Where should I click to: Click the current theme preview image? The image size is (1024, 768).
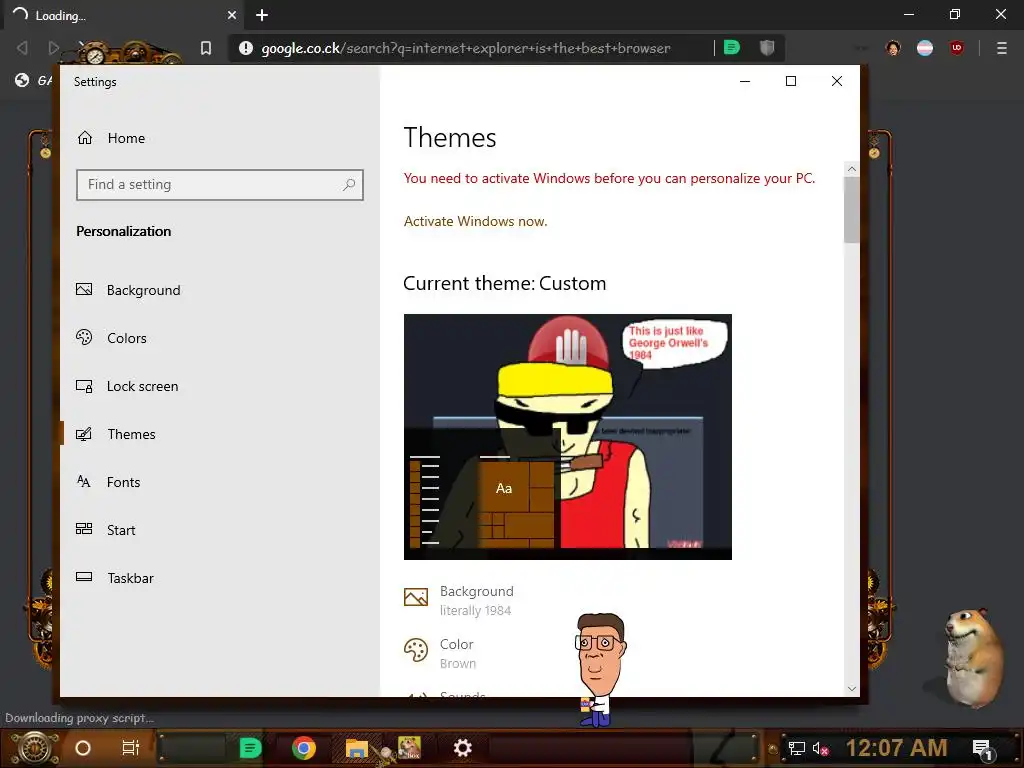(568, 436)
